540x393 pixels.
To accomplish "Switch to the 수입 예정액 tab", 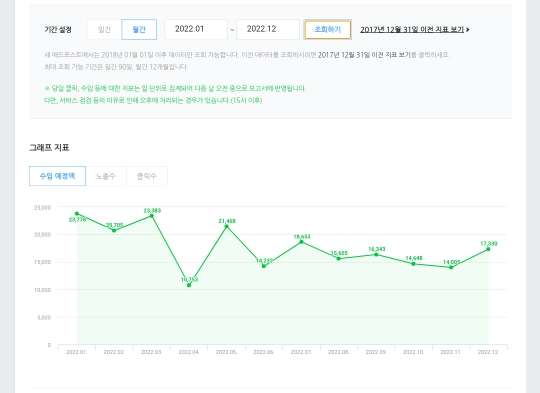I will (58, 176).
